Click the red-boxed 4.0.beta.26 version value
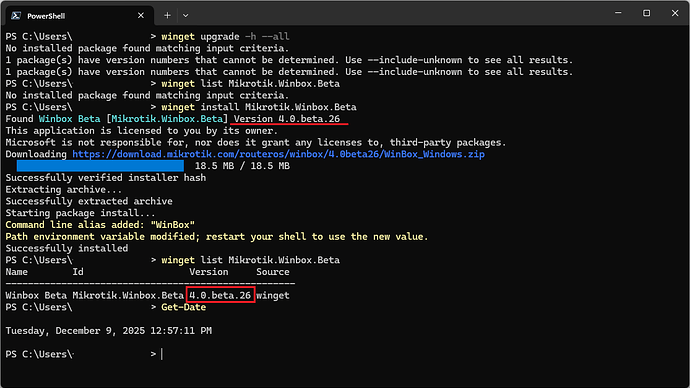690x388 pixels. [220, 295]
